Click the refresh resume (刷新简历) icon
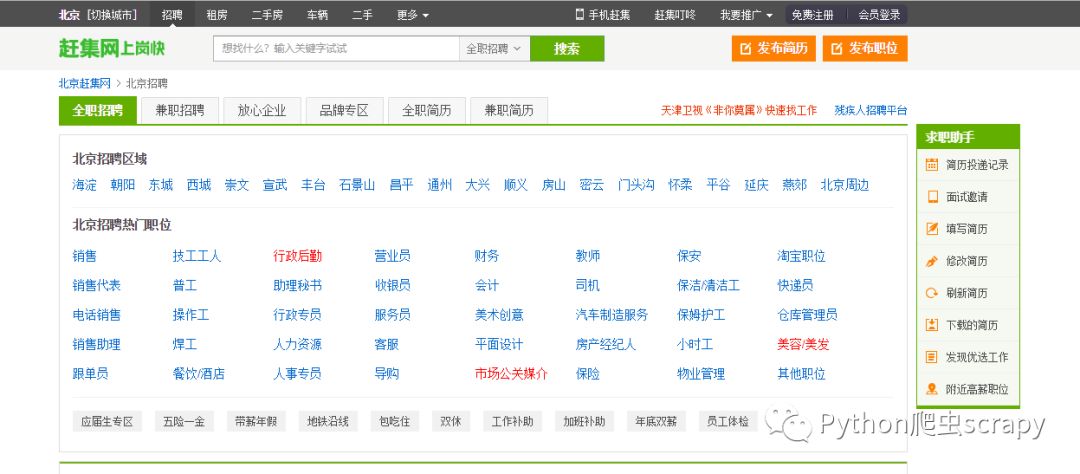Image resolution: width=1080 pixels, height=474 pixels. point(932,293)
